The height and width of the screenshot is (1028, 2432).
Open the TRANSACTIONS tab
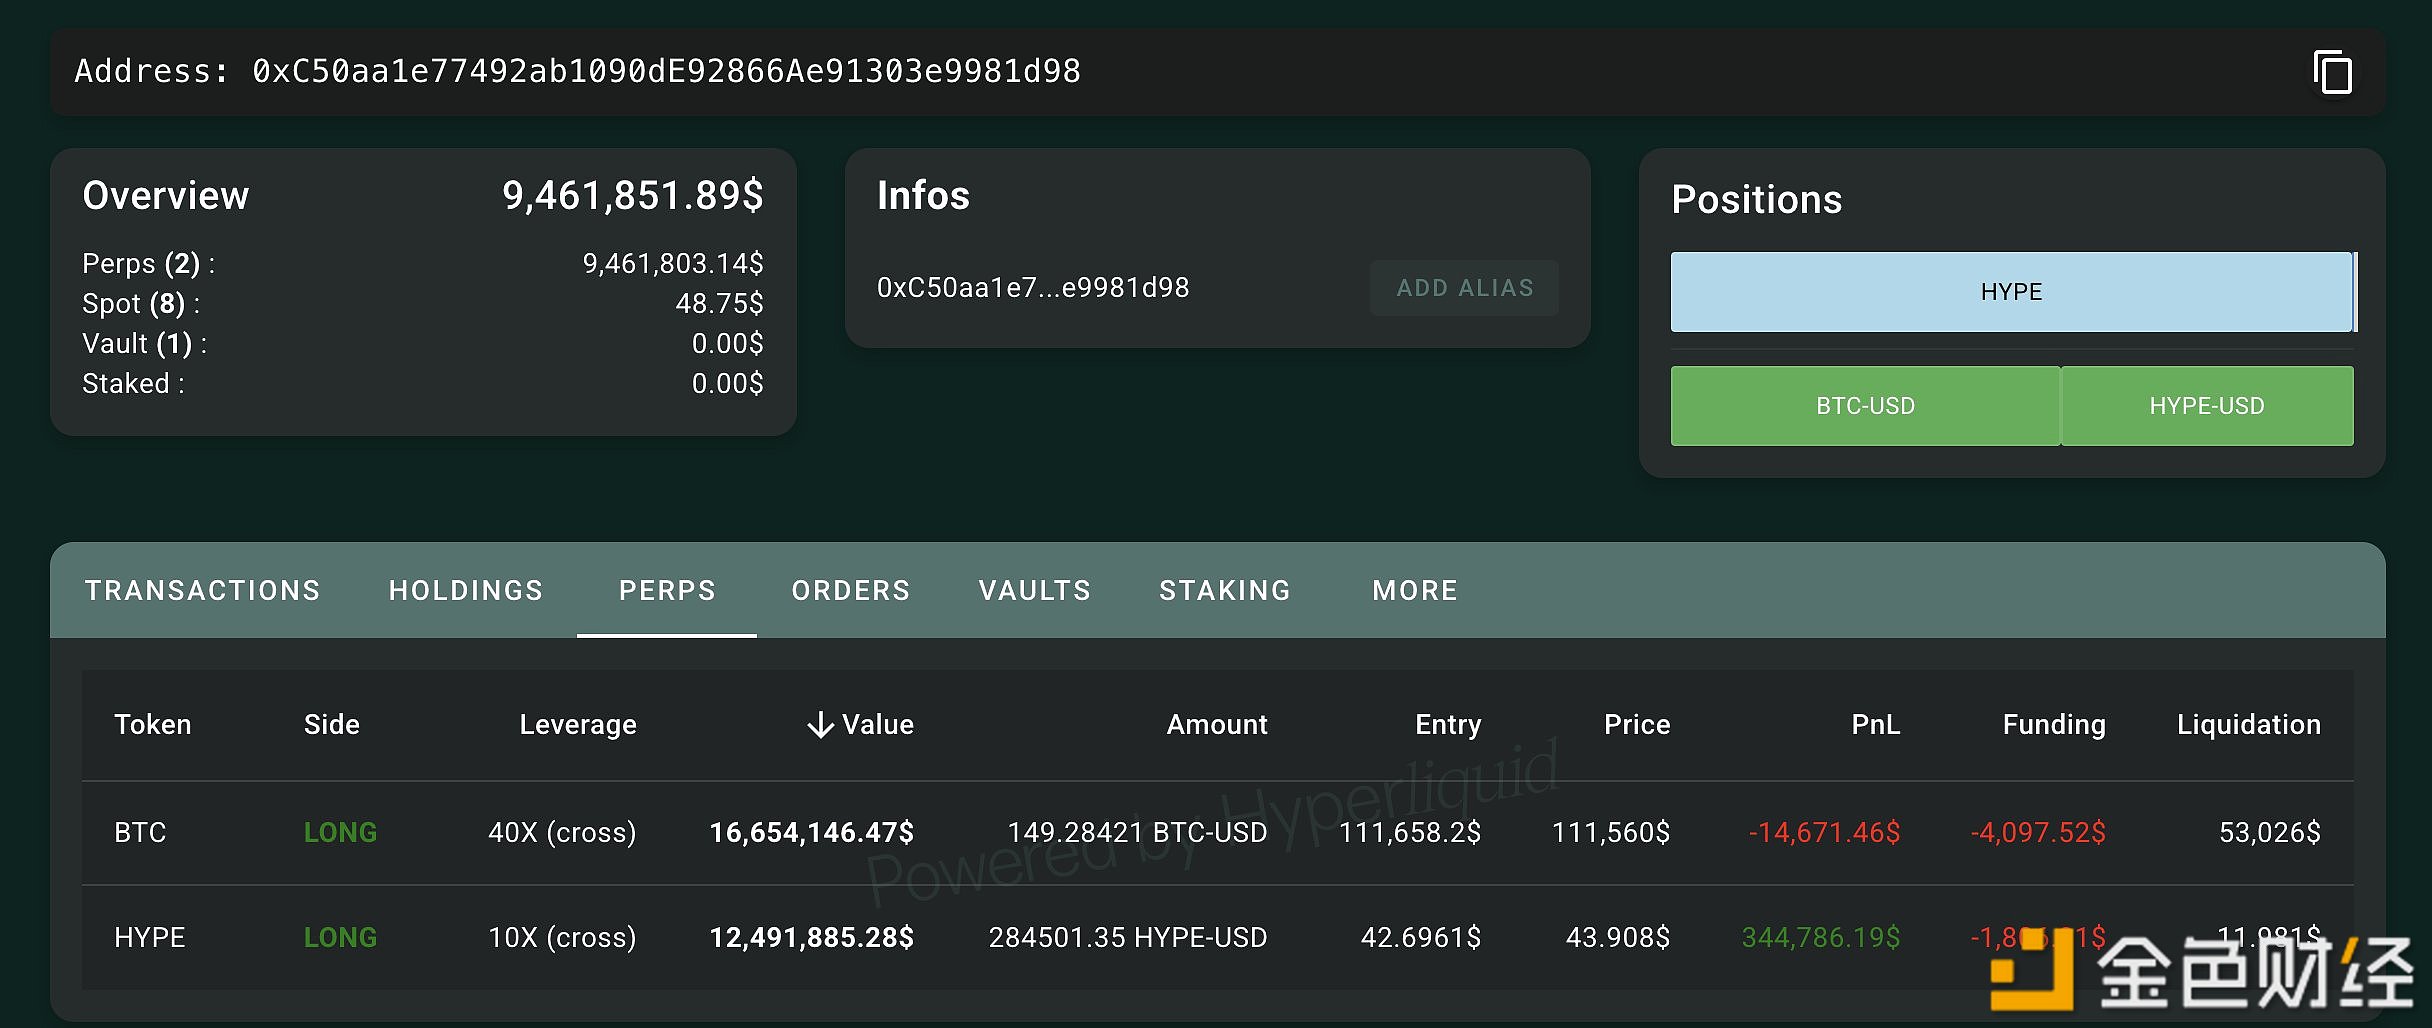tap(203, 591)
